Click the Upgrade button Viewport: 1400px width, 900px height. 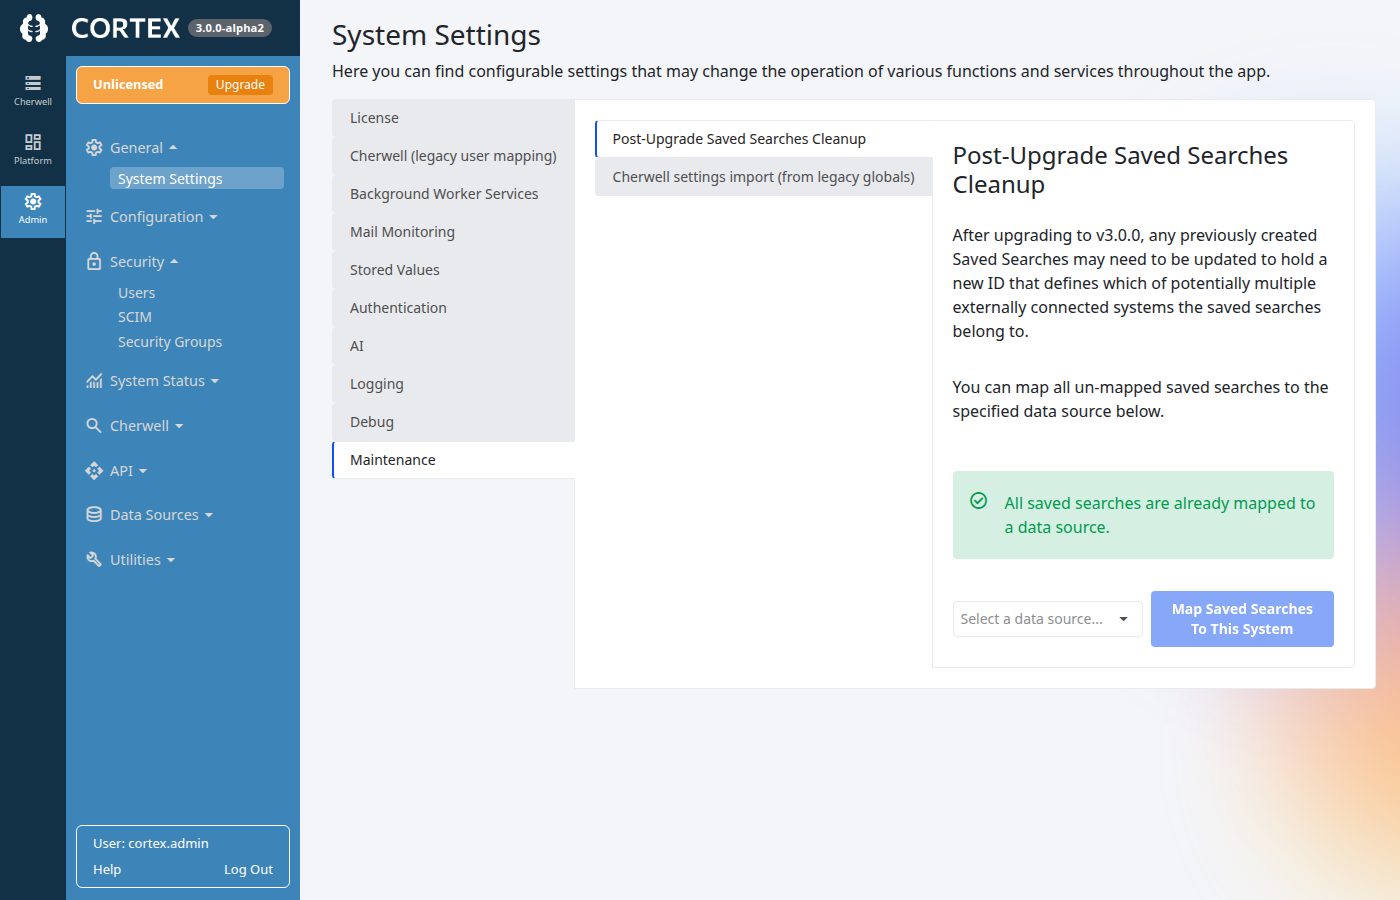tap(239, 84)
